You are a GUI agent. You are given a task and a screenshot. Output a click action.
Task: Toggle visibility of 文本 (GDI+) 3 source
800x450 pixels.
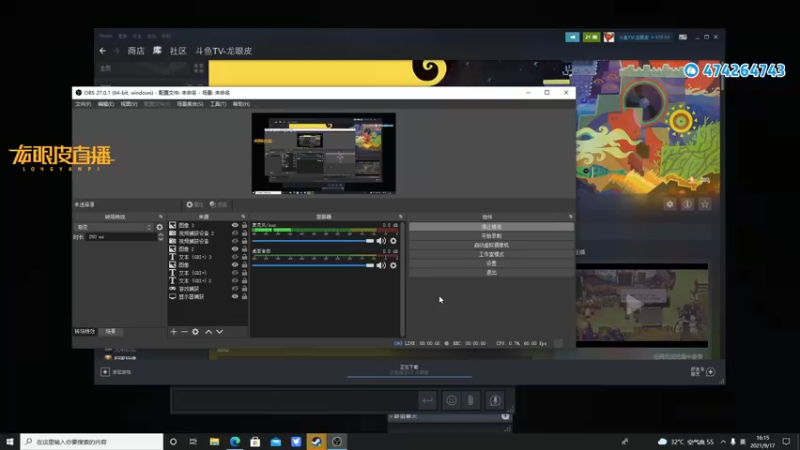click(235, 257)
